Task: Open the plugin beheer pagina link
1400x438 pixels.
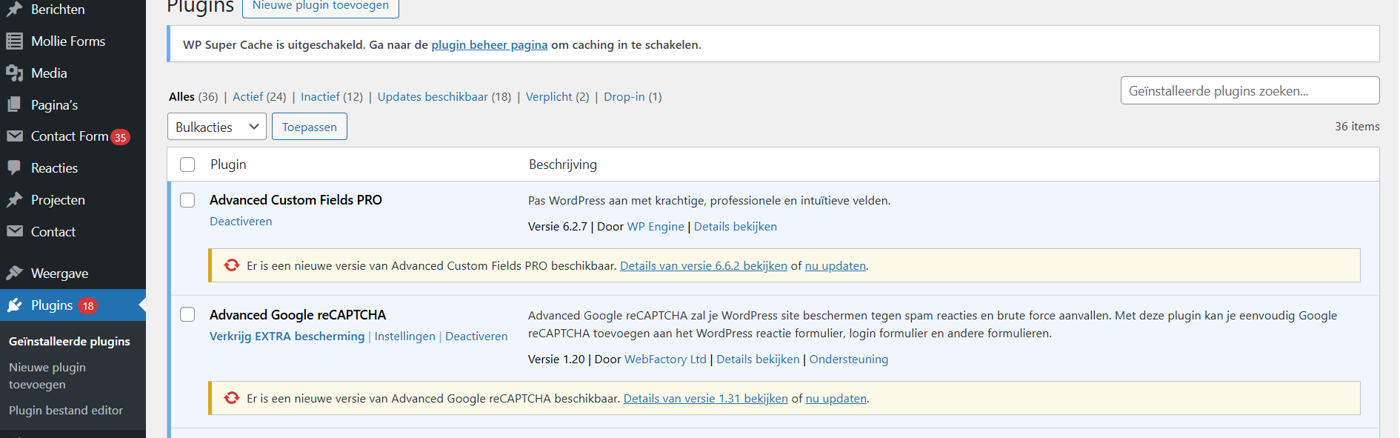Action: [489, 45]
